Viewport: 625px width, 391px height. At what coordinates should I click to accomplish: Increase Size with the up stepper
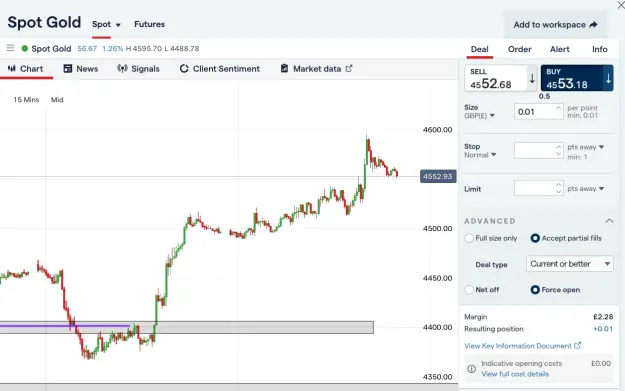pos(558,108)
